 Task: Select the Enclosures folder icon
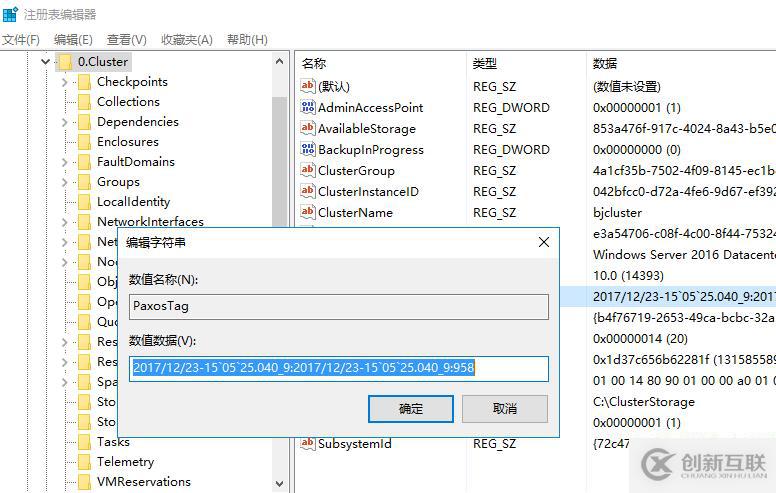(x=84, y=142)
